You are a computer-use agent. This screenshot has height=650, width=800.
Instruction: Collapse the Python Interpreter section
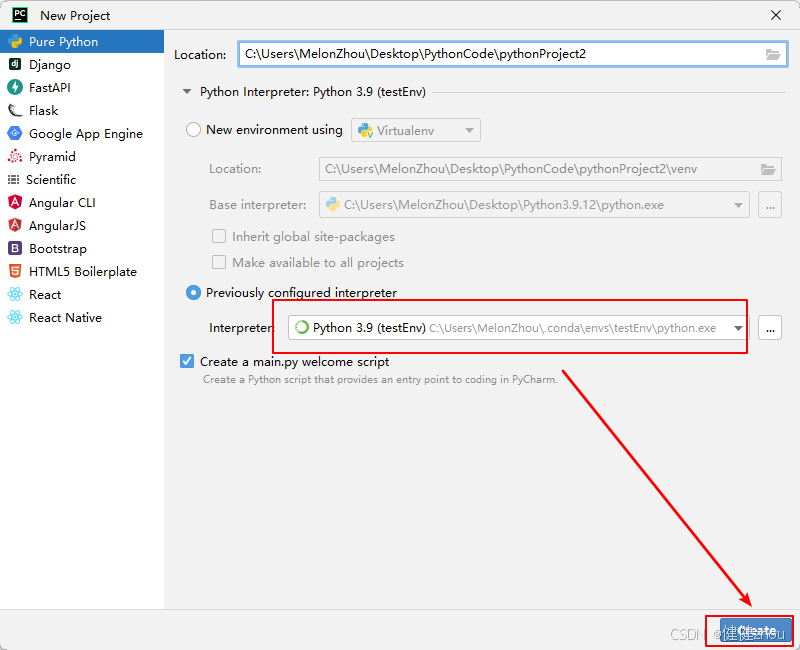(x=187, y=92)
